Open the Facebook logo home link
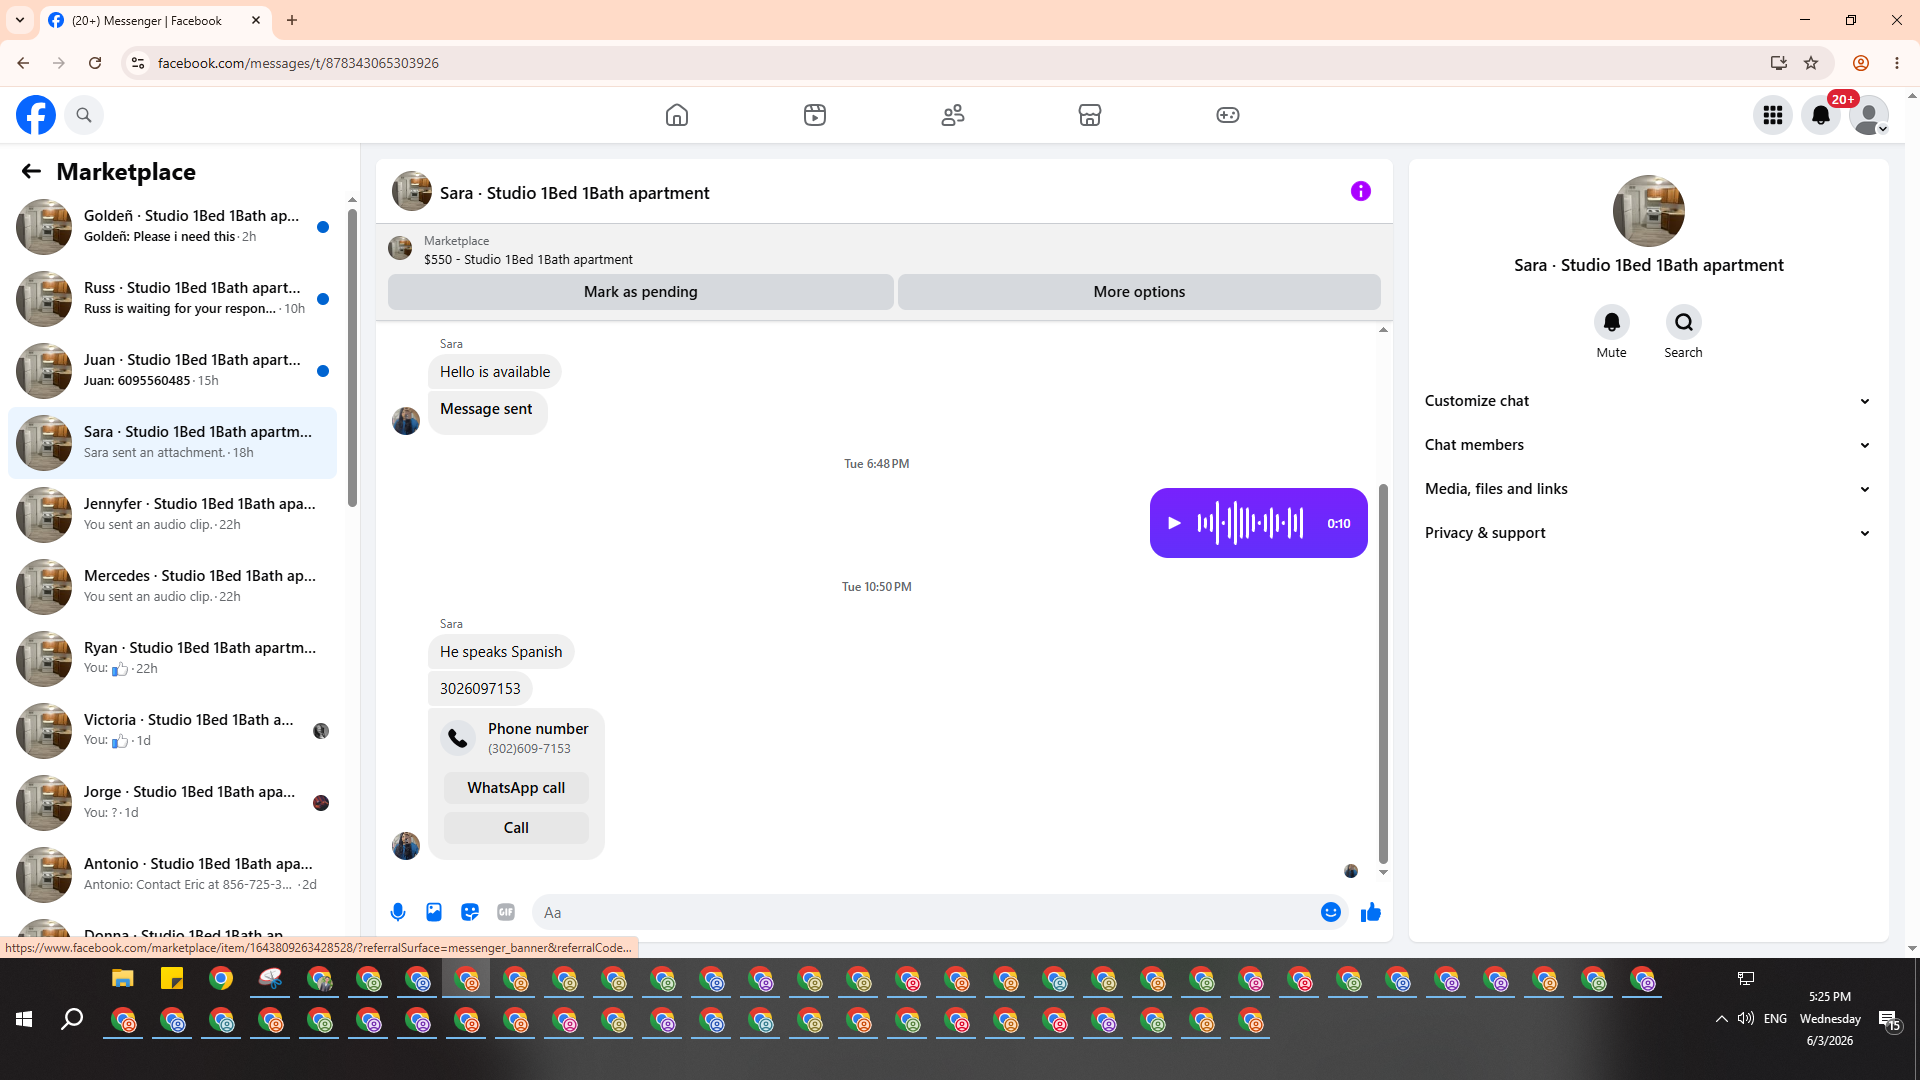Image resolution: width=1920 pixels, height=1080 pixels. (x=36, y=115)
